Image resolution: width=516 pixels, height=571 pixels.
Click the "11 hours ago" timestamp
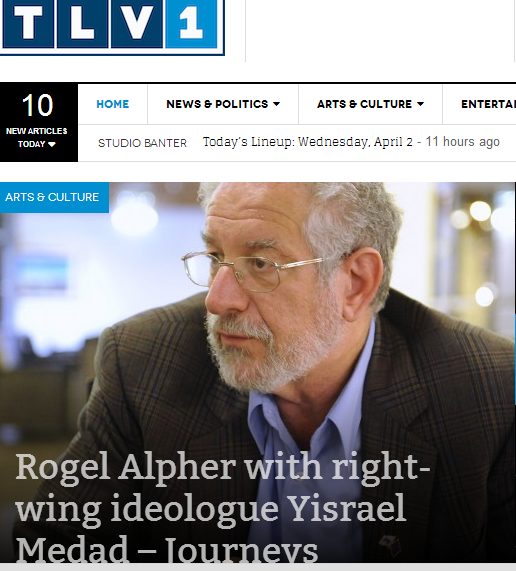[462, 142]
